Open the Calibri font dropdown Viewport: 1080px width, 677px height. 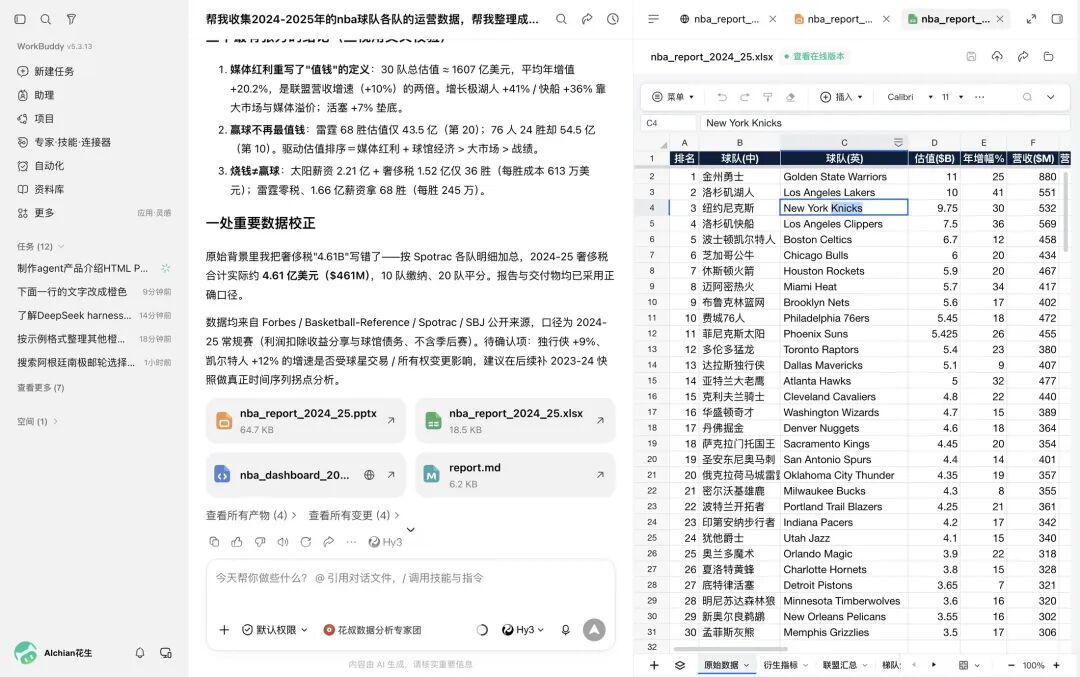coord(909,97)
